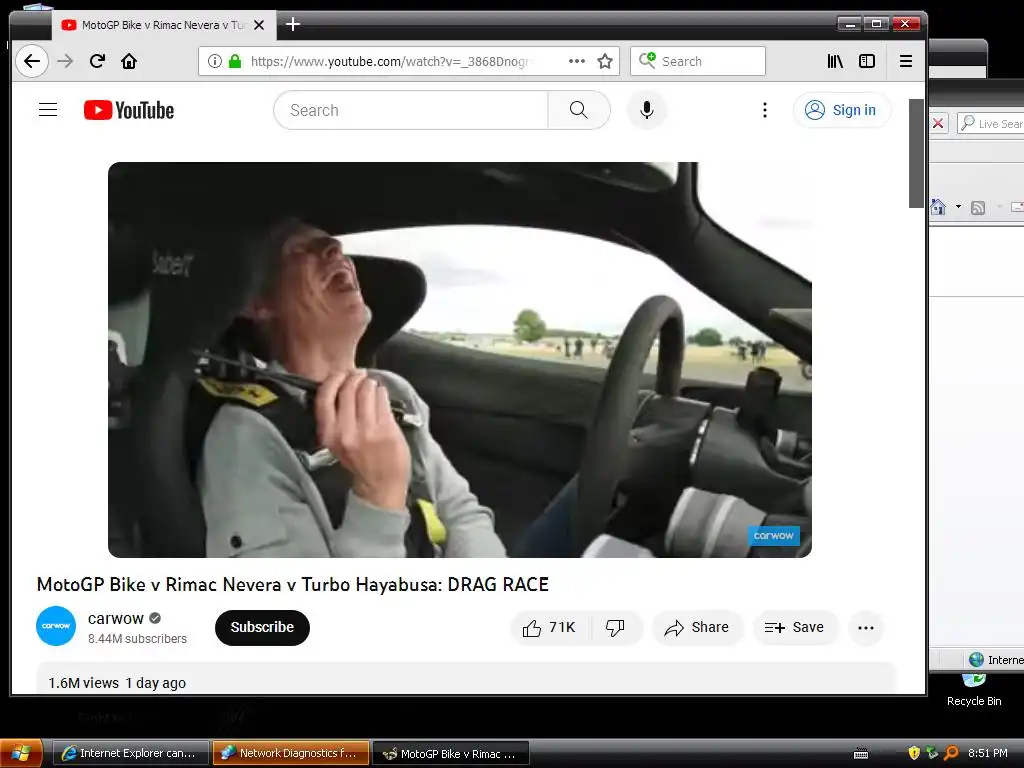1024x768 pixels.
Task: Go back using the Firefox back arrow
Action: click(x=31, y=61)
